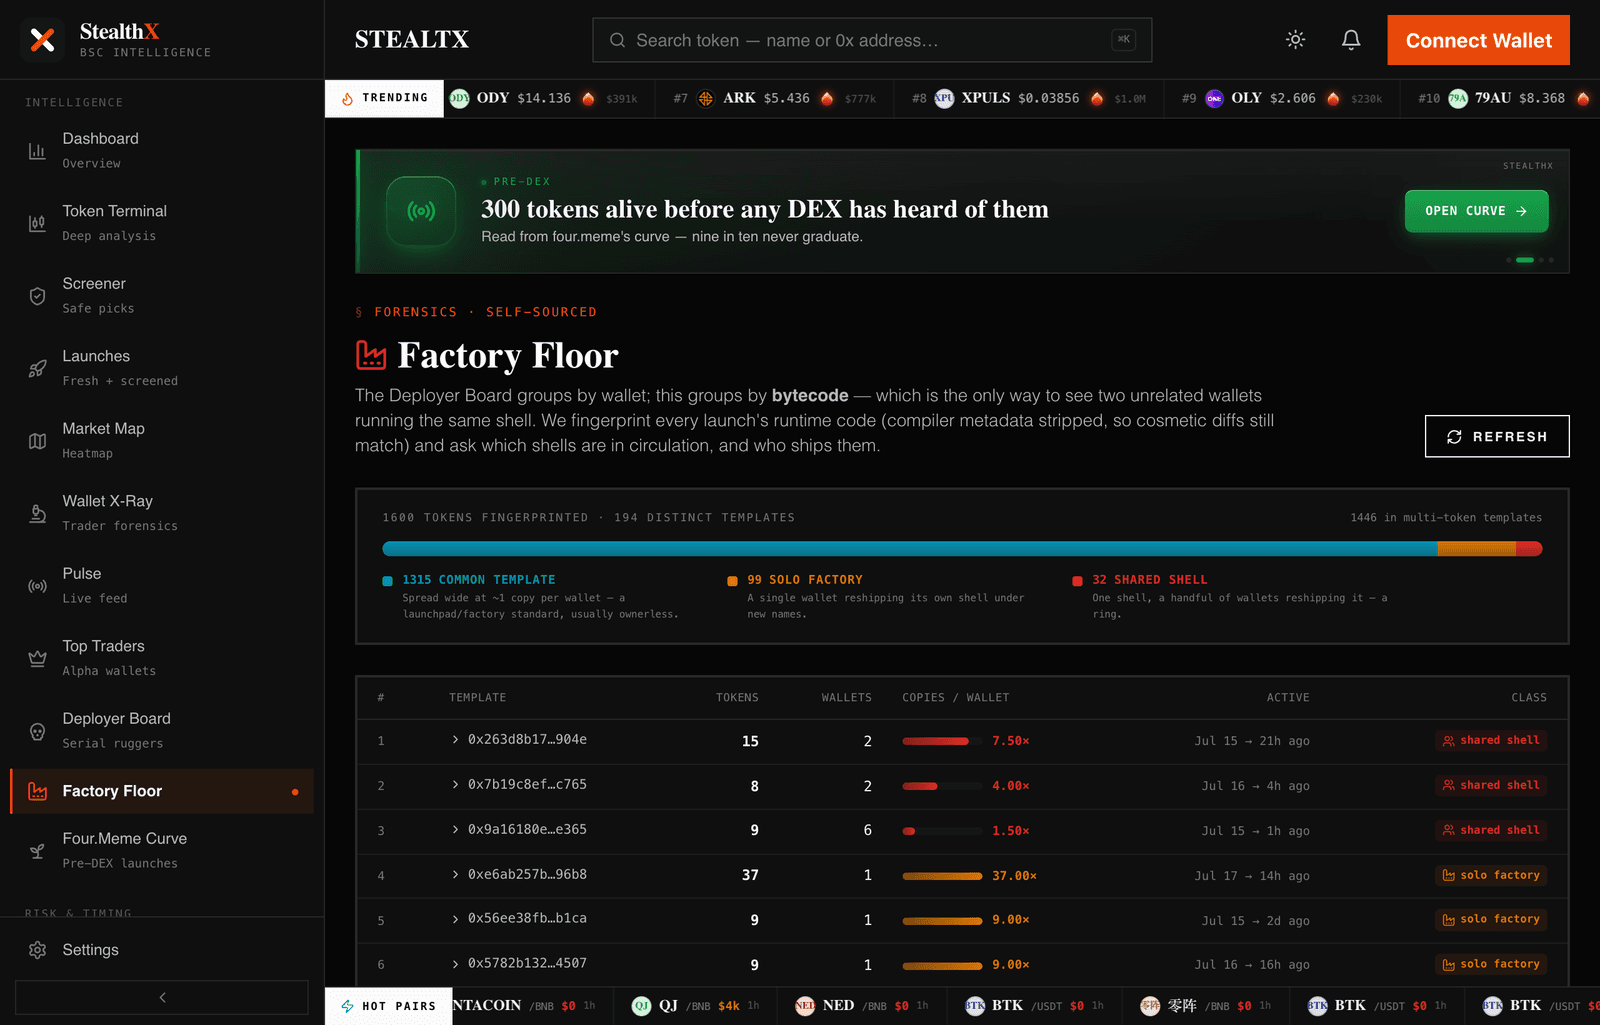Viewport: 1600px width, 1025px height.
Task: Expand template 0xe6ab257b…96b8 row
Action: (455, 875)
